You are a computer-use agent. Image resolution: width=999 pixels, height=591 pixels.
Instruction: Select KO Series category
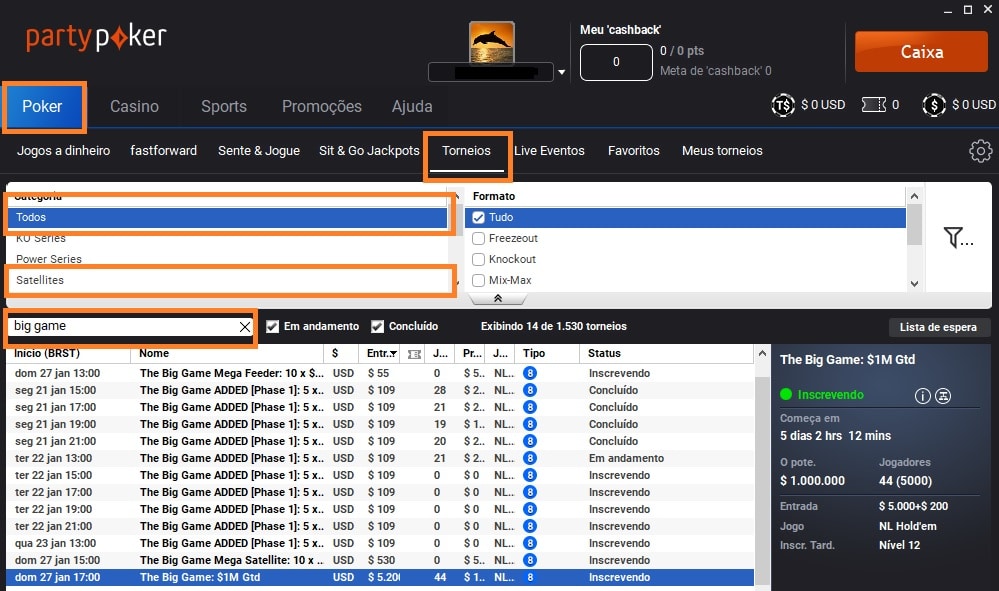(x=227, y=239)
